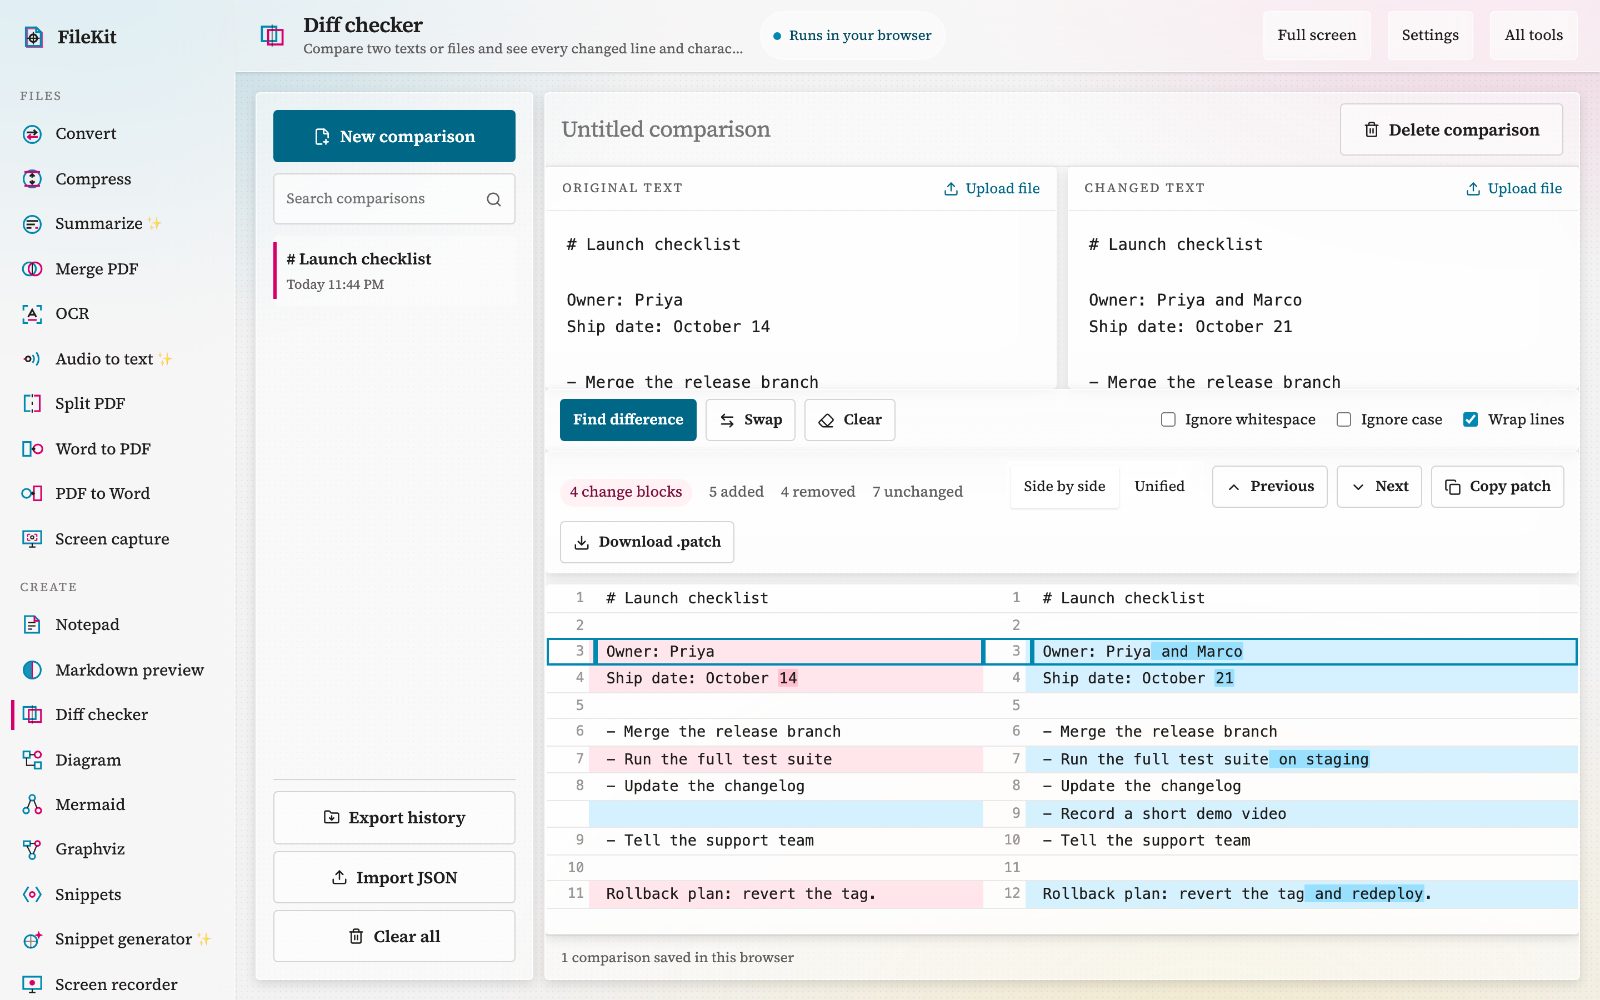Open Mermaid diagram tool icon
1600x1000 pixels.
(32, 804)
